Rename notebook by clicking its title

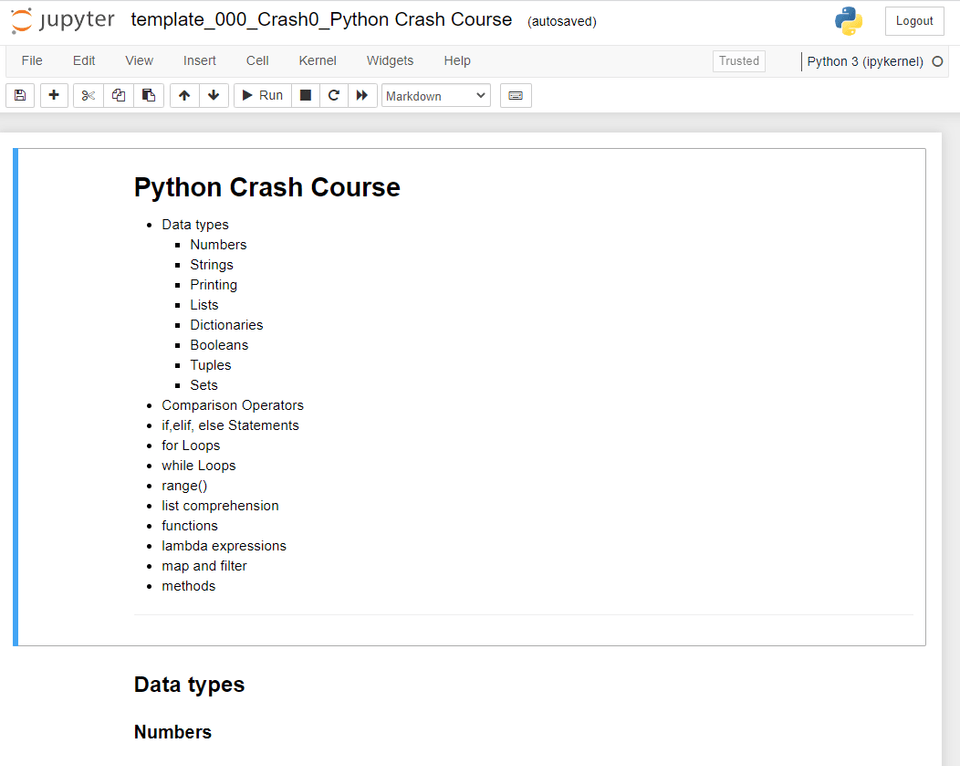[321, 20]
